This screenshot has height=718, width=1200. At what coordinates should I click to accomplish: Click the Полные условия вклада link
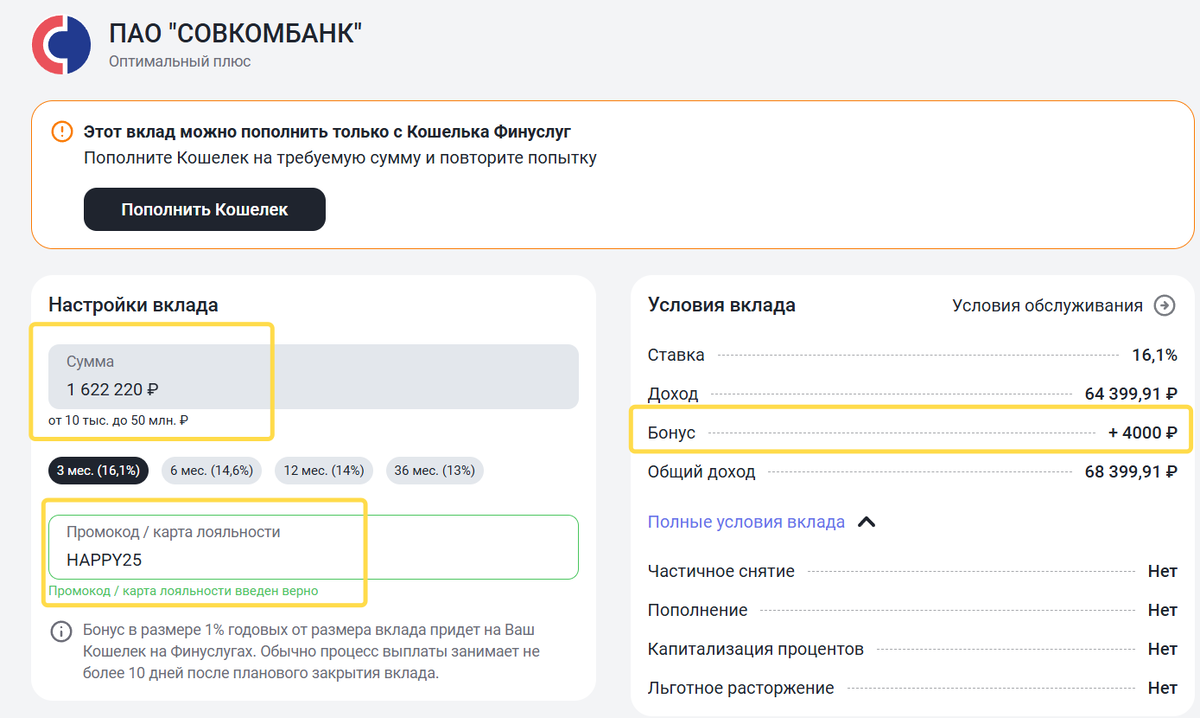click(746, 522)
